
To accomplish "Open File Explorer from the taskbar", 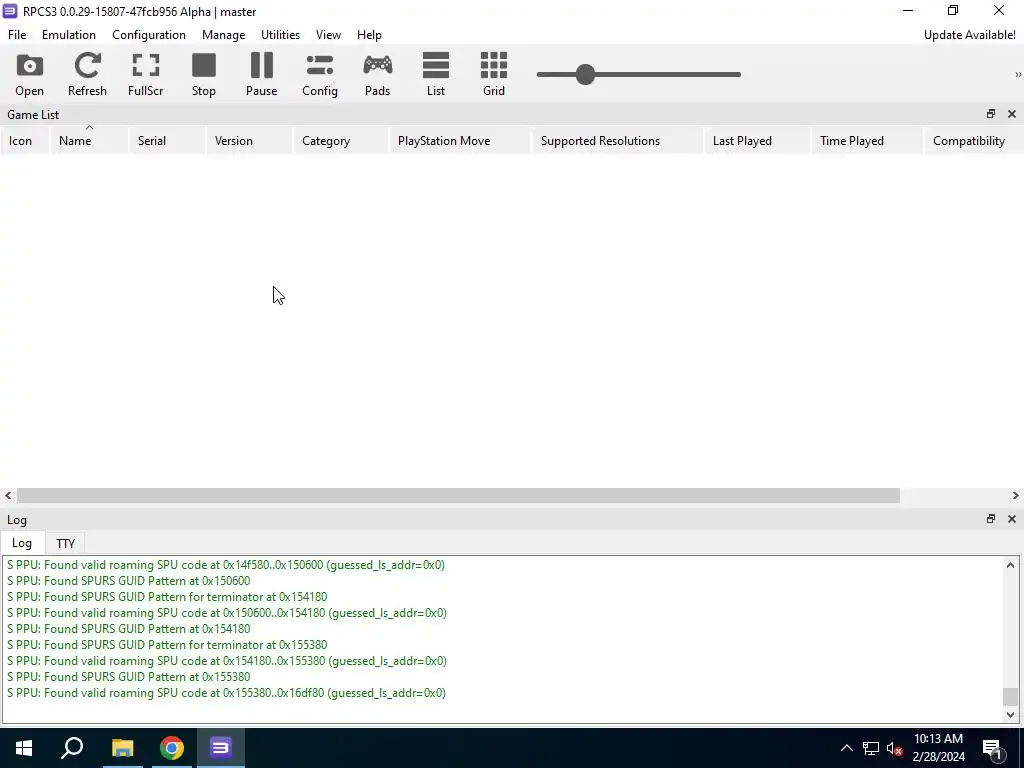I will pyautogui.click(x=122, y=748).
